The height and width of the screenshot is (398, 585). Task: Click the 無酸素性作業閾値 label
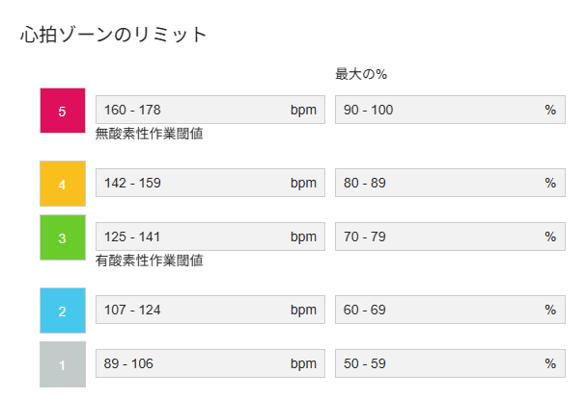(x=149, y=134)
